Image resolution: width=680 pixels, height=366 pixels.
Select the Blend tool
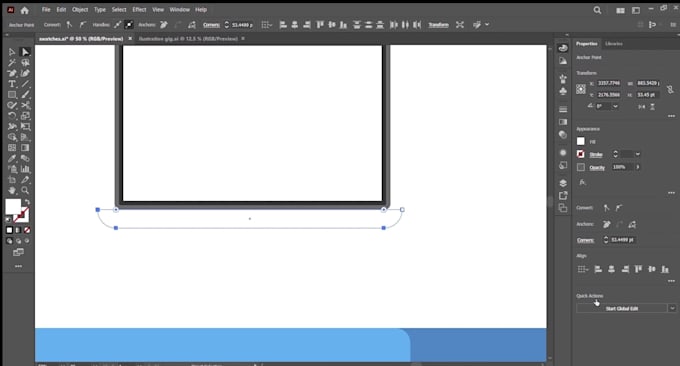[x=25, y=158]
